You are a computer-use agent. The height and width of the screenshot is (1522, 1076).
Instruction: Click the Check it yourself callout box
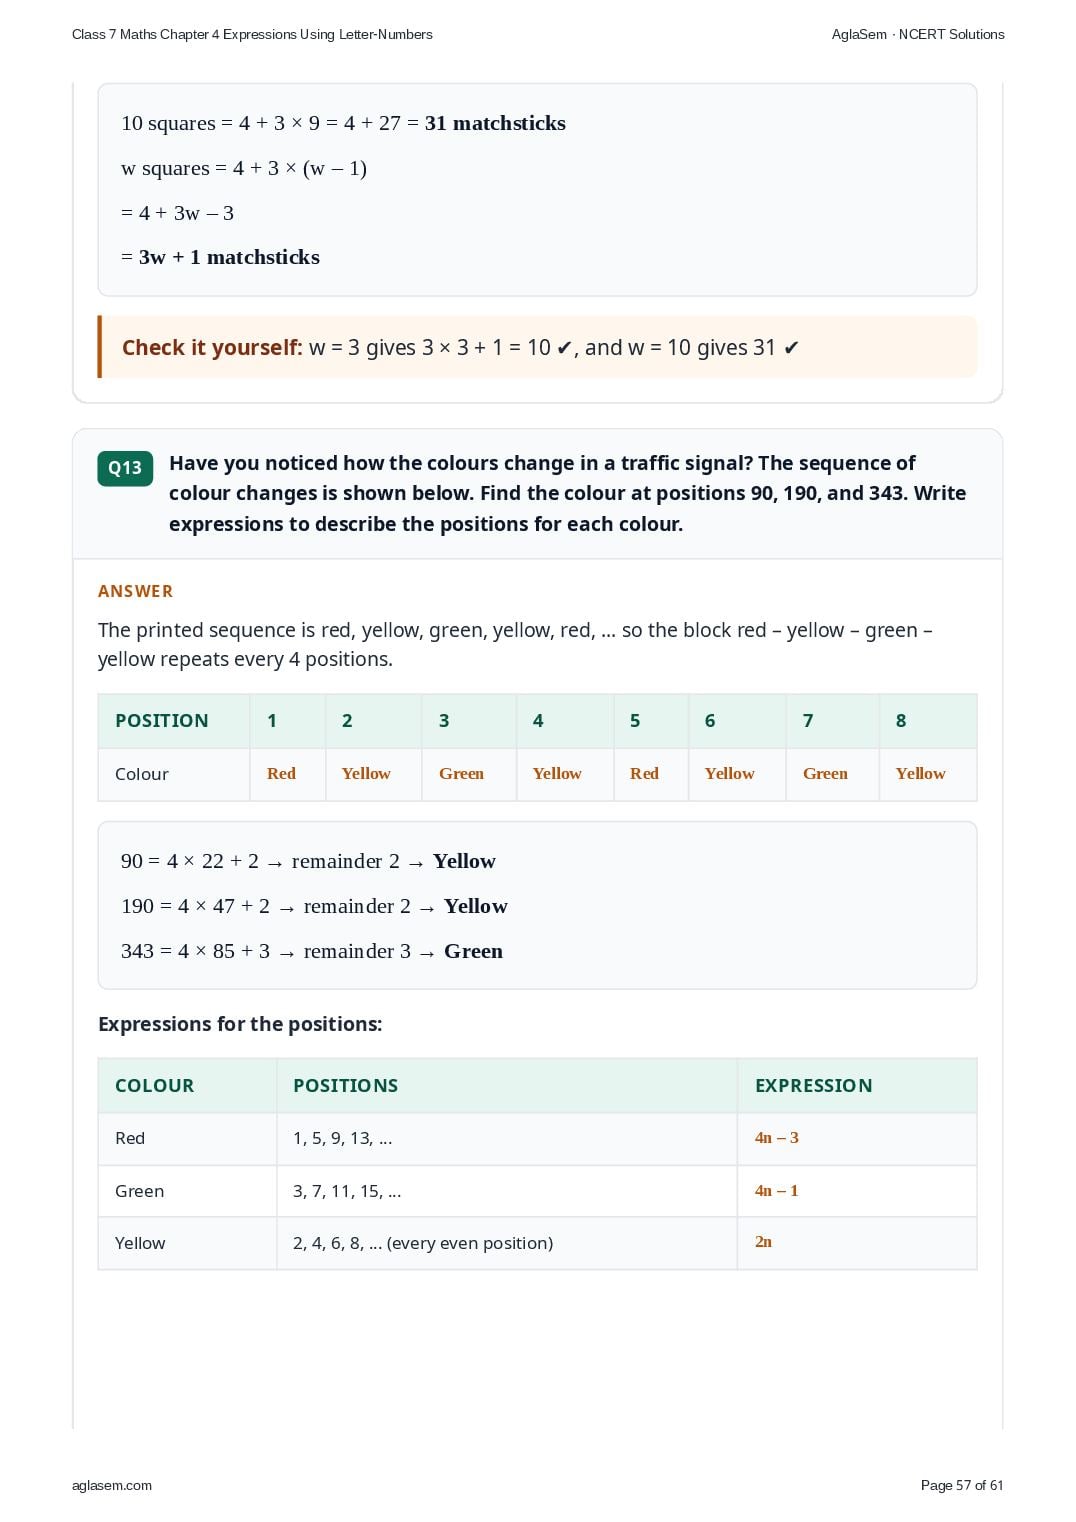[537, 347]
